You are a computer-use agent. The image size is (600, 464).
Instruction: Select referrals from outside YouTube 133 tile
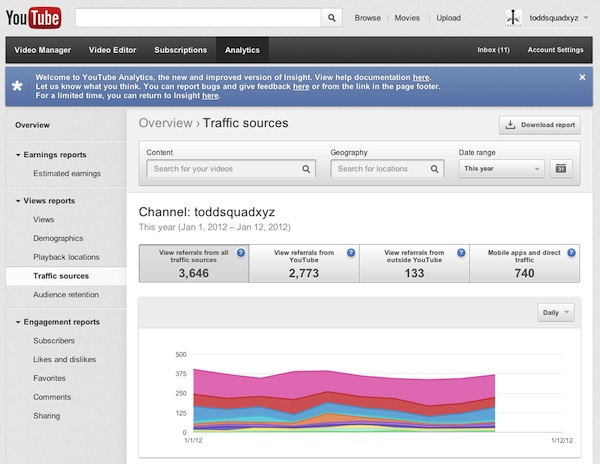414,264
